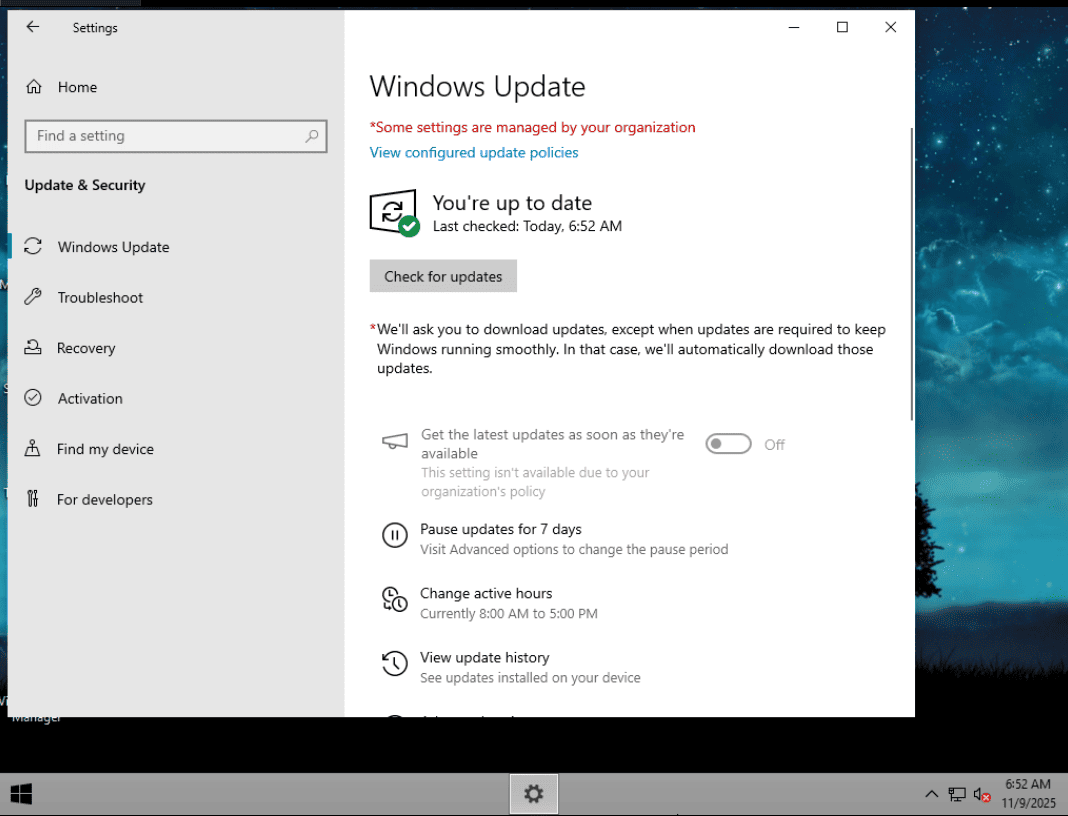Click the Home icon in sidebar

point(34,87)
